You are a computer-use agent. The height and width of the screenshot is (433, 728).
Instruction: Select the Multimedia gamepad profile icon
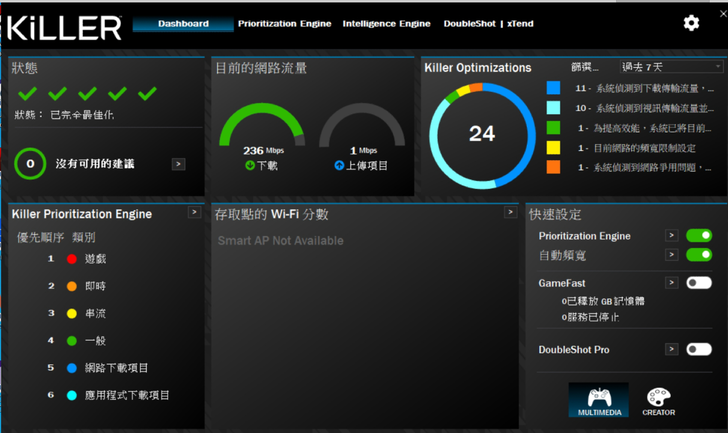pos(599,400)
